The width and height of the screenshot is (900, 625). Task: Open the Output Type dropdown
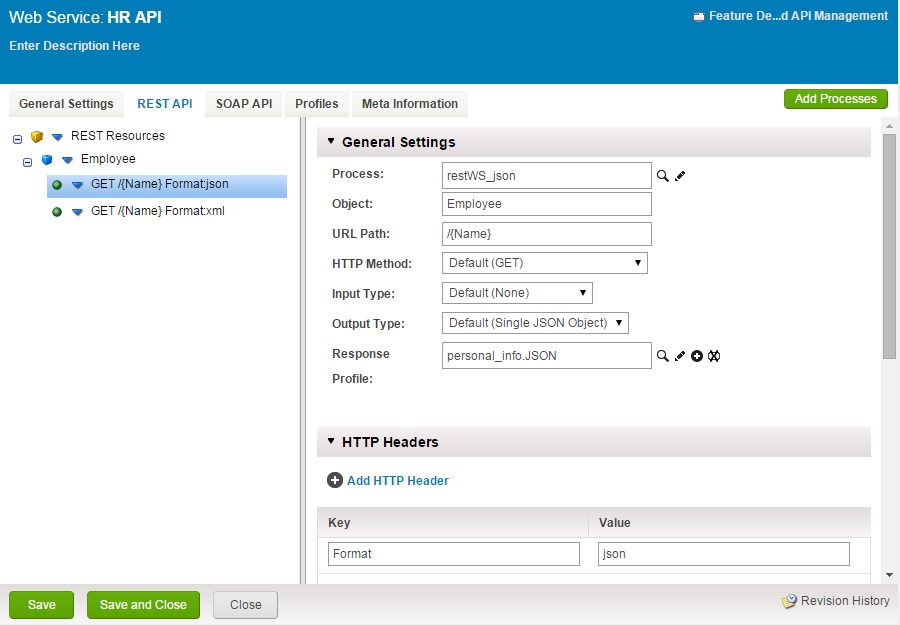pos(535,323)
